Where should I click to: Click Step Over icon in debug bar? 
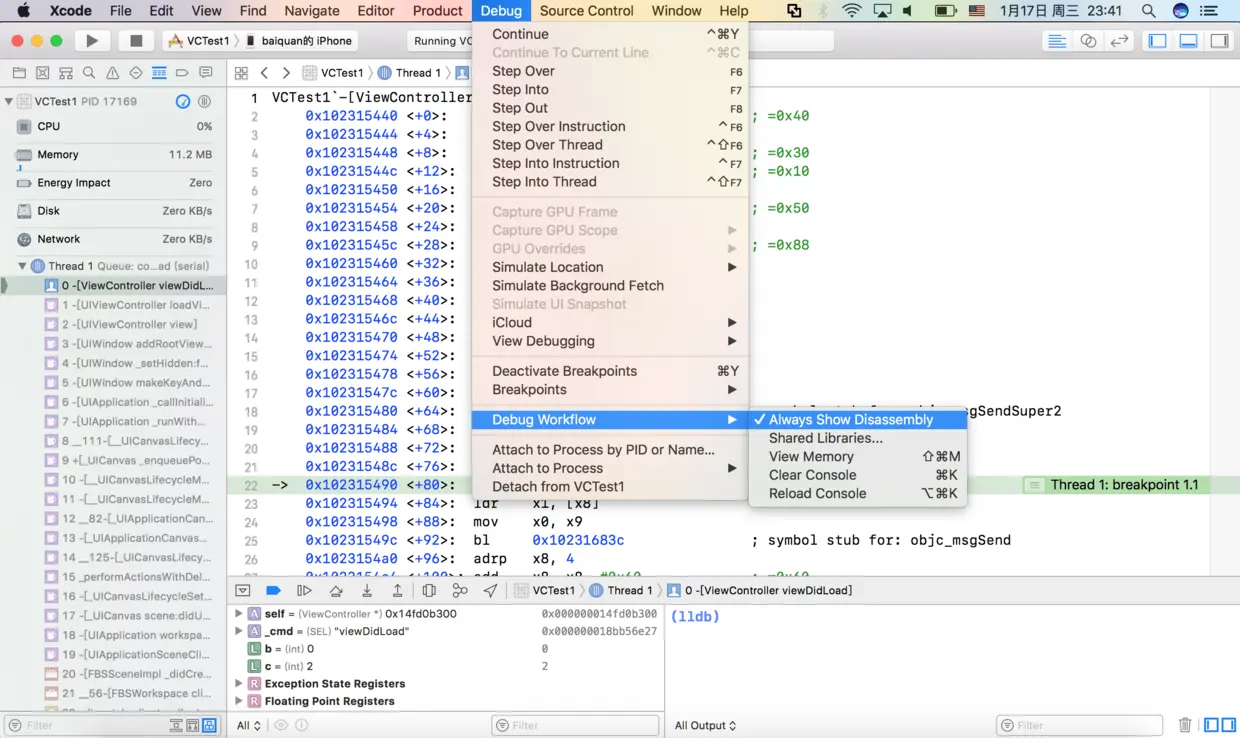(336, 591)
